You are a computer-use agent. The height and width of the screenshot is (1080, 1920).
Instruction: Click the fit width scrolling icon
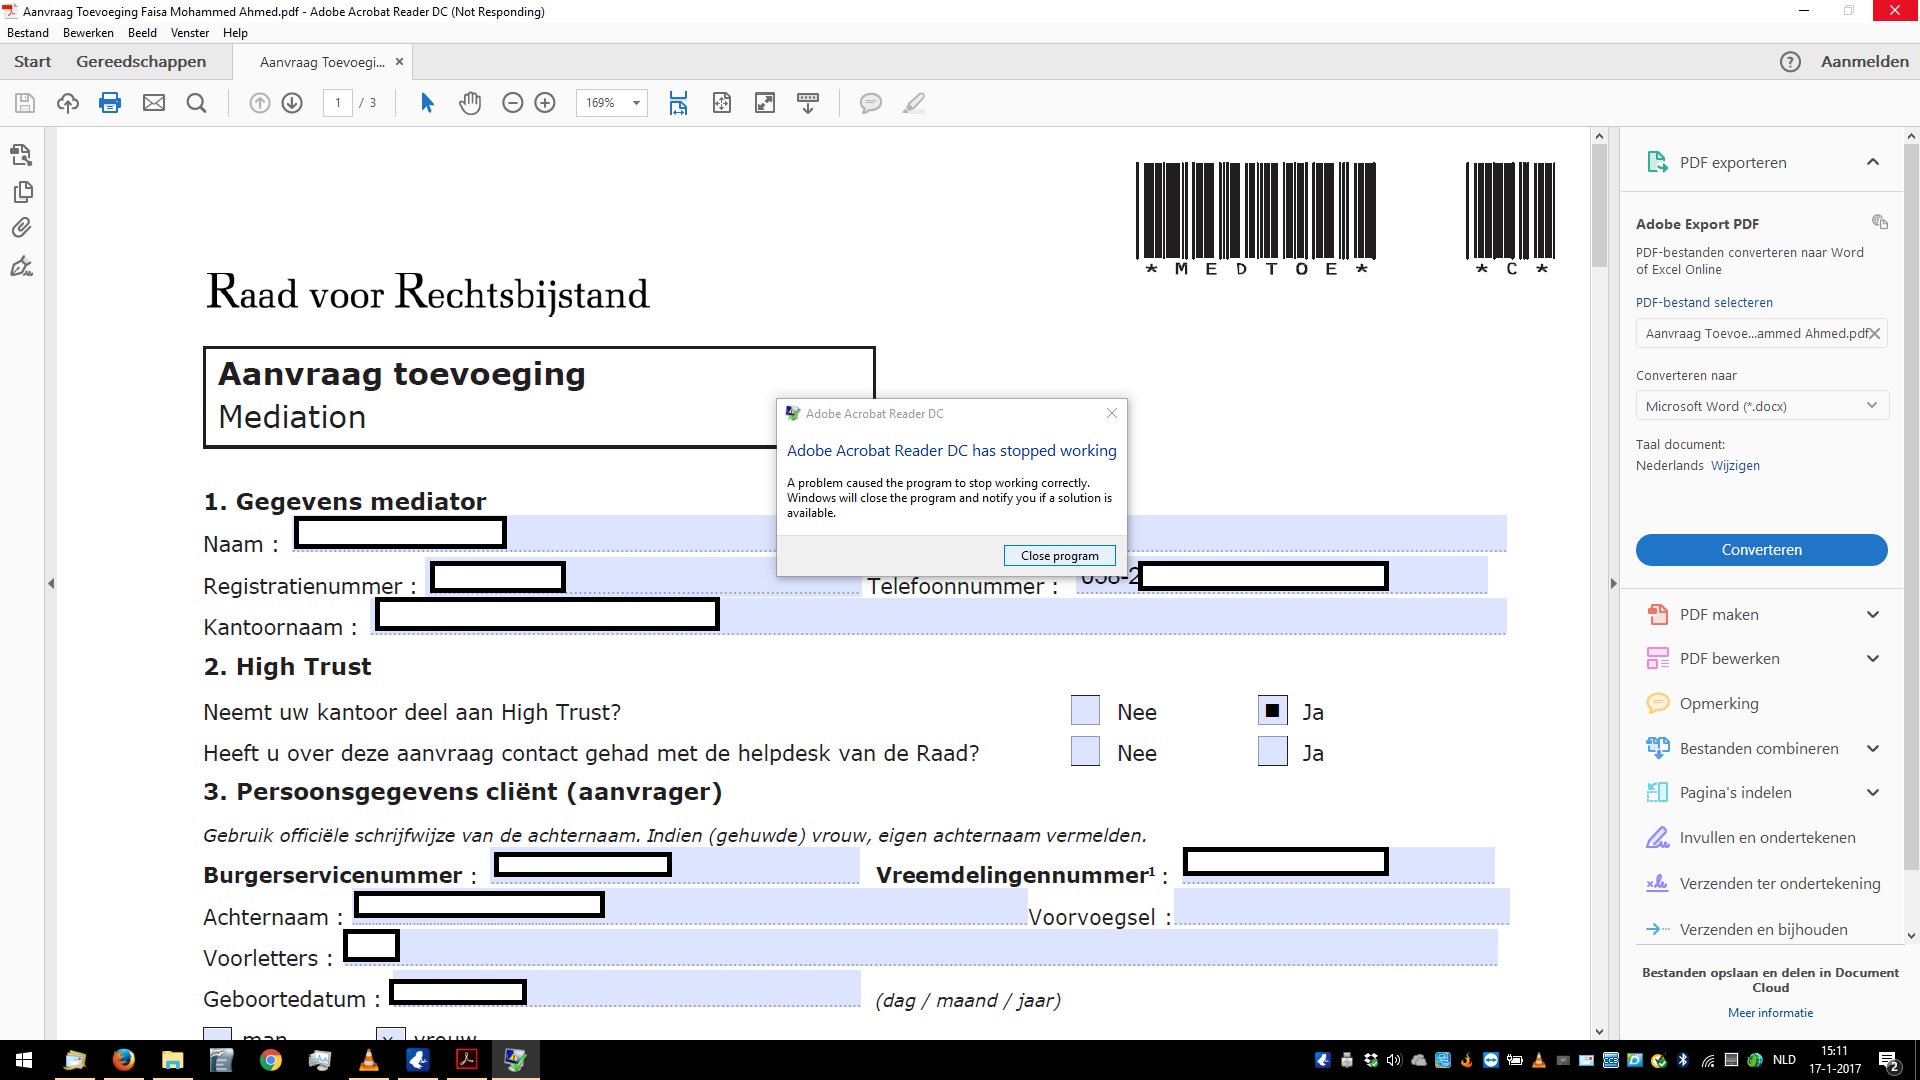[679, 103]
